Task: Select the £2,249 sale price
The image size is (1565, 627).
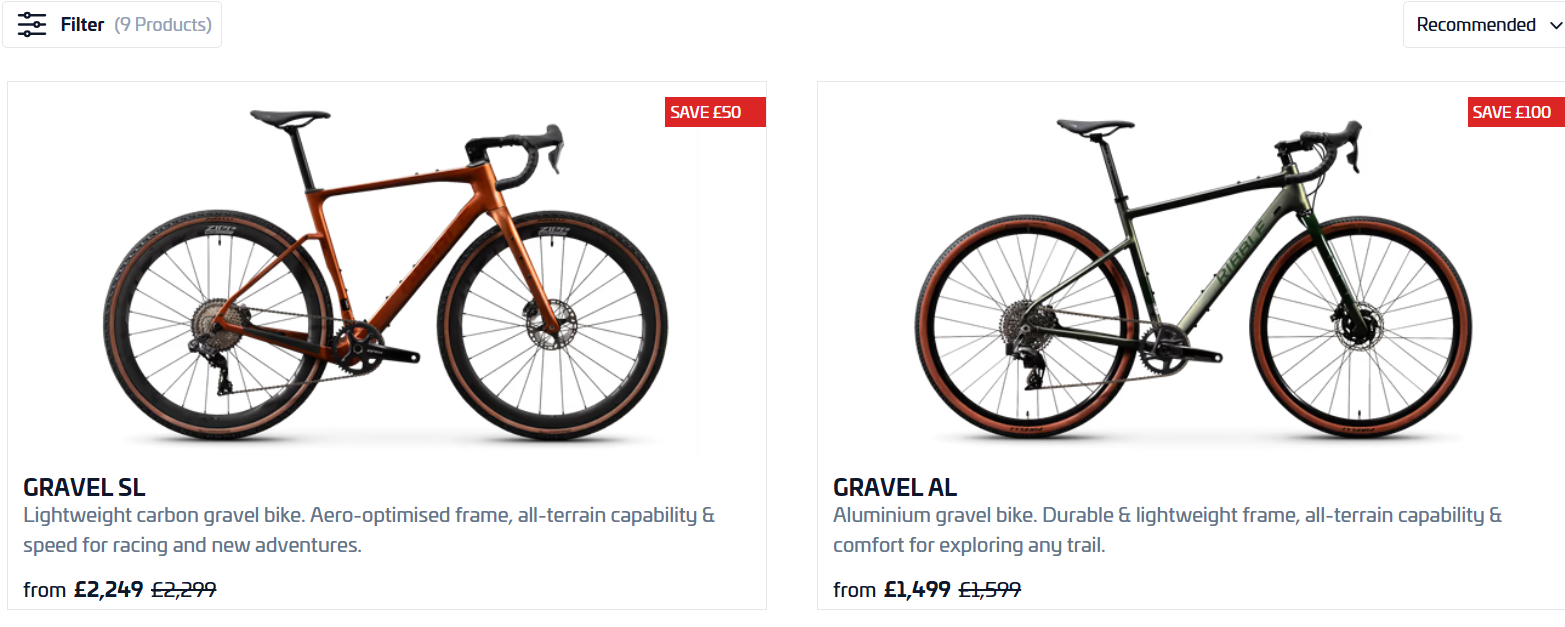Action: [109, 590]
